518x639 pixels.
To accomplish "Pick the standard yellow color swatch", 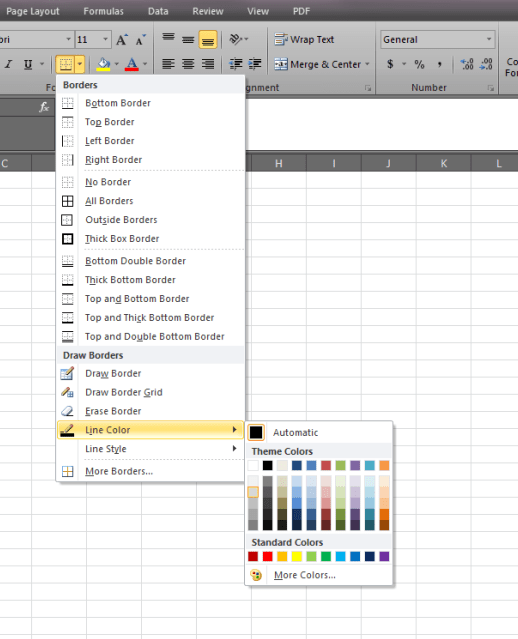I will tap(297, 556).
